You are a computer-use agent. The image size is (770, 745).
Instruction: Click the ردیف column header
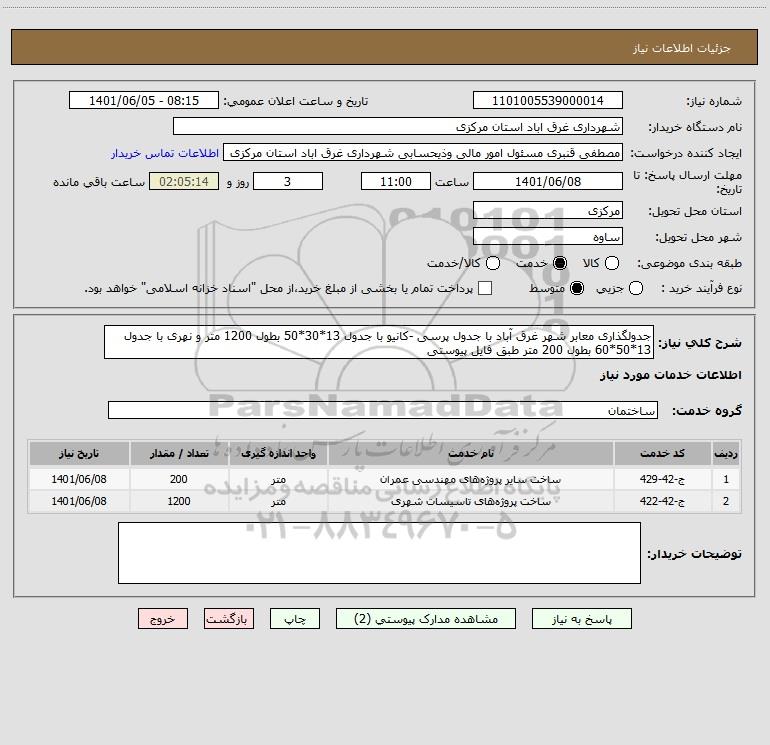pyautogui.click(x=726, y=453)
